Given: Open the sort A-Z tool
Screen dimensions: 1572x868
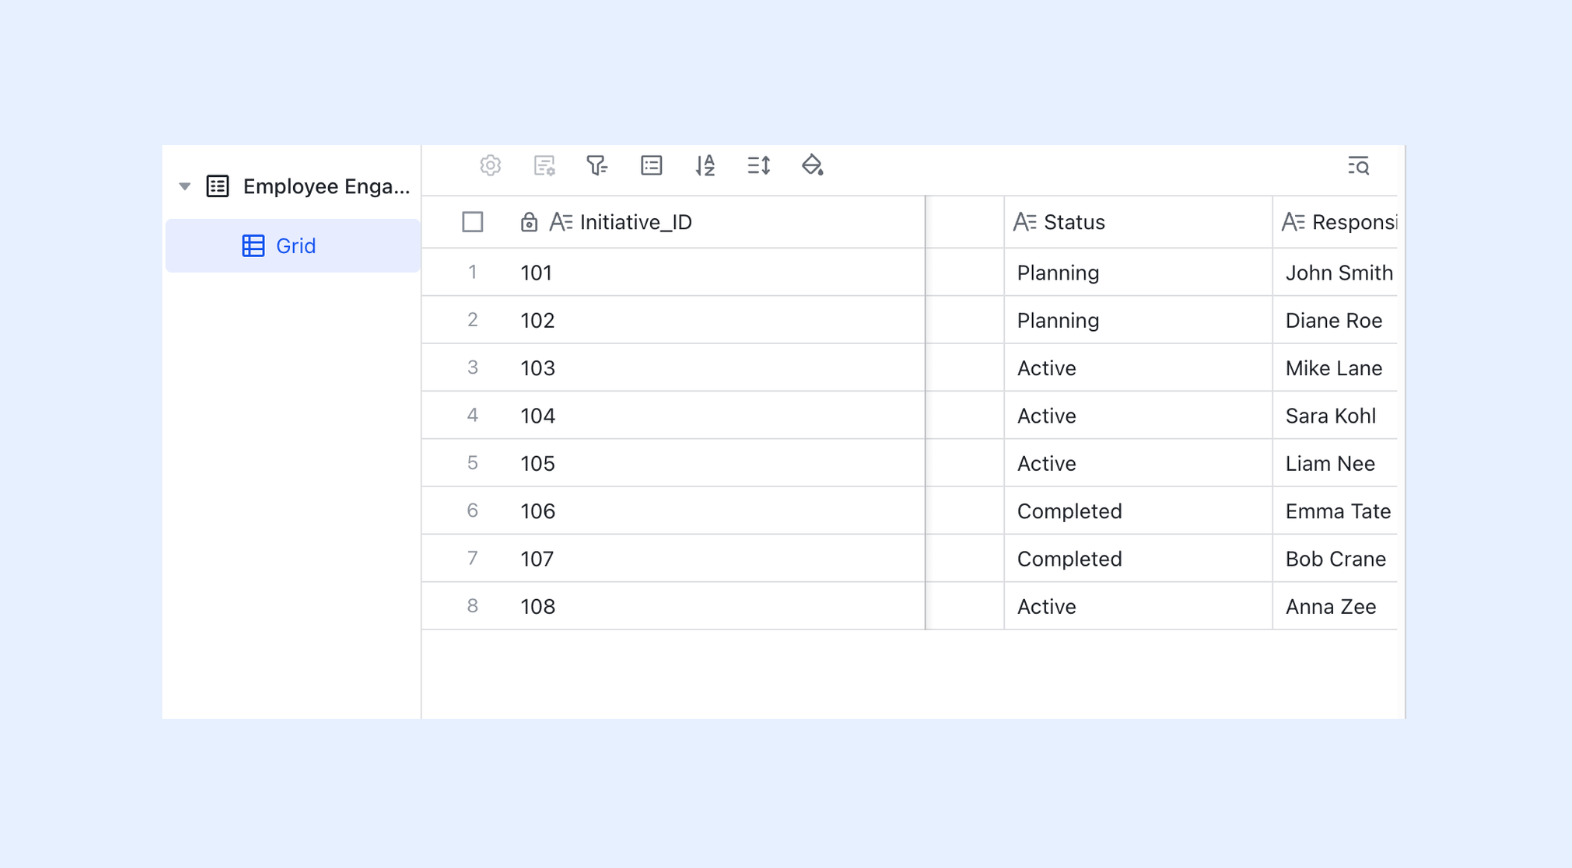Looking at the screenshot, I should click(705, 166).
